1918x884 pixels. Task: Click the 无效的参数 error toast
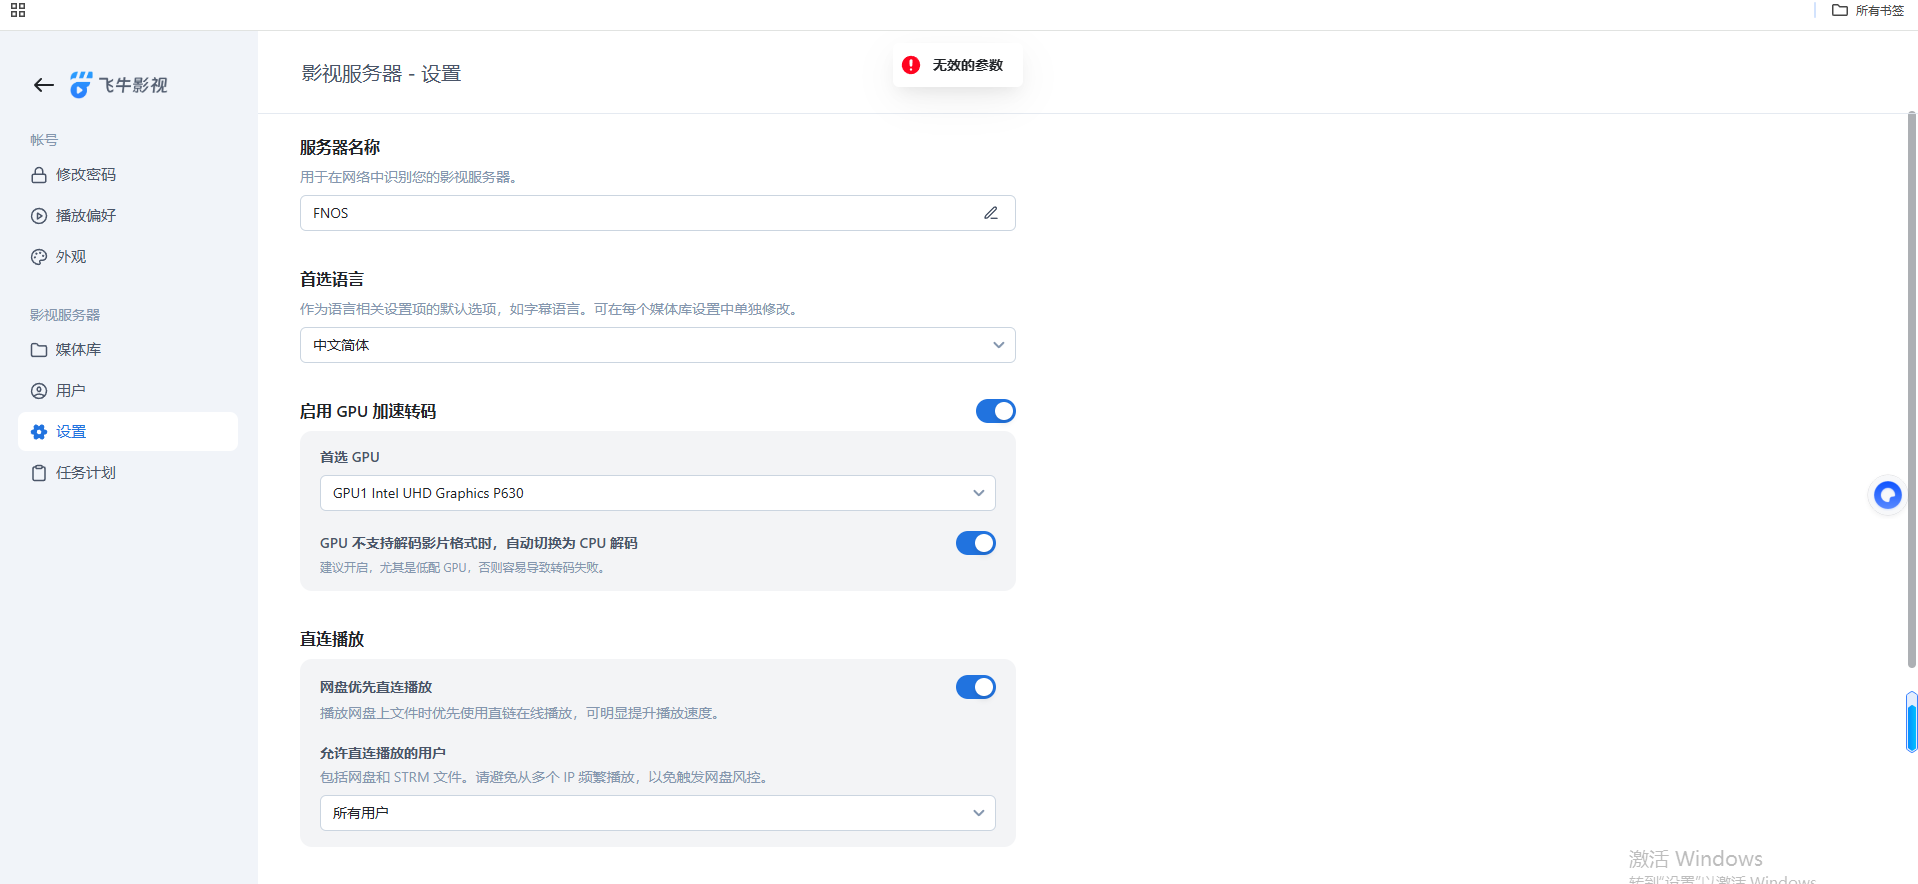tap(957, 65)
